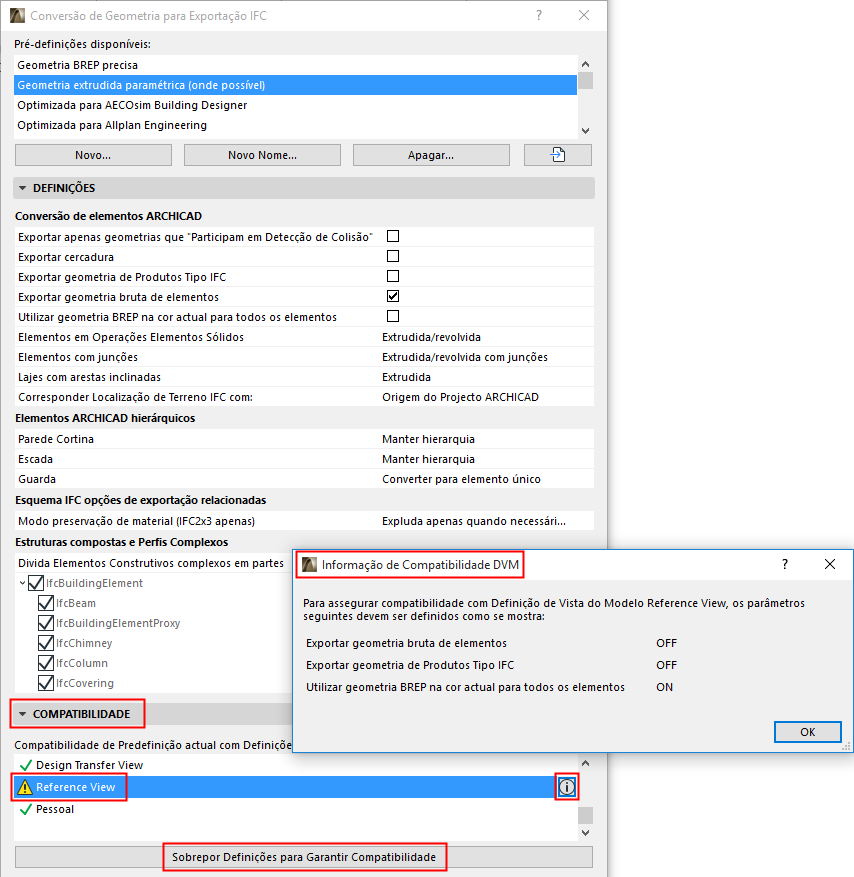Click the ARCHICAD icon in DVM dialog title
This screenshot has width=854, height=877.
point(309,564)
